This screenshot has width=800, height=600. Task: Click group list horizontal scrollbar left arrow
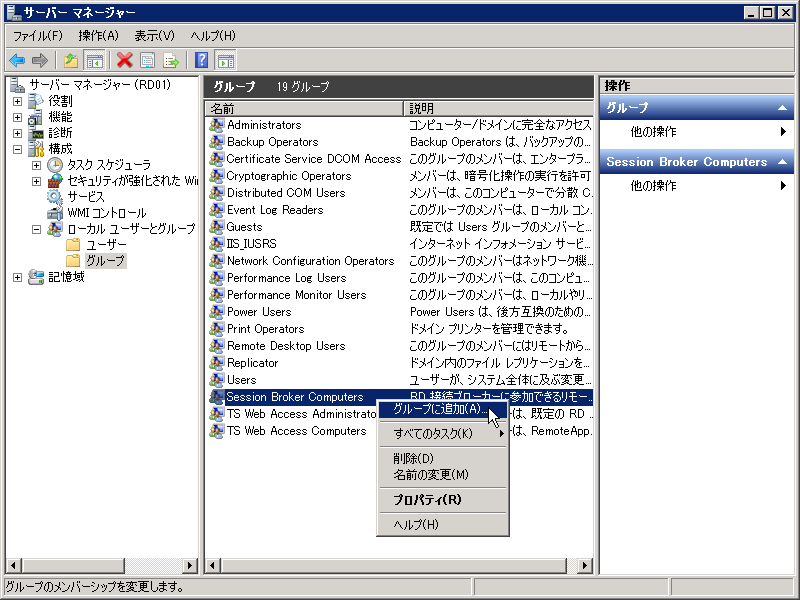[x=212, y=565]
